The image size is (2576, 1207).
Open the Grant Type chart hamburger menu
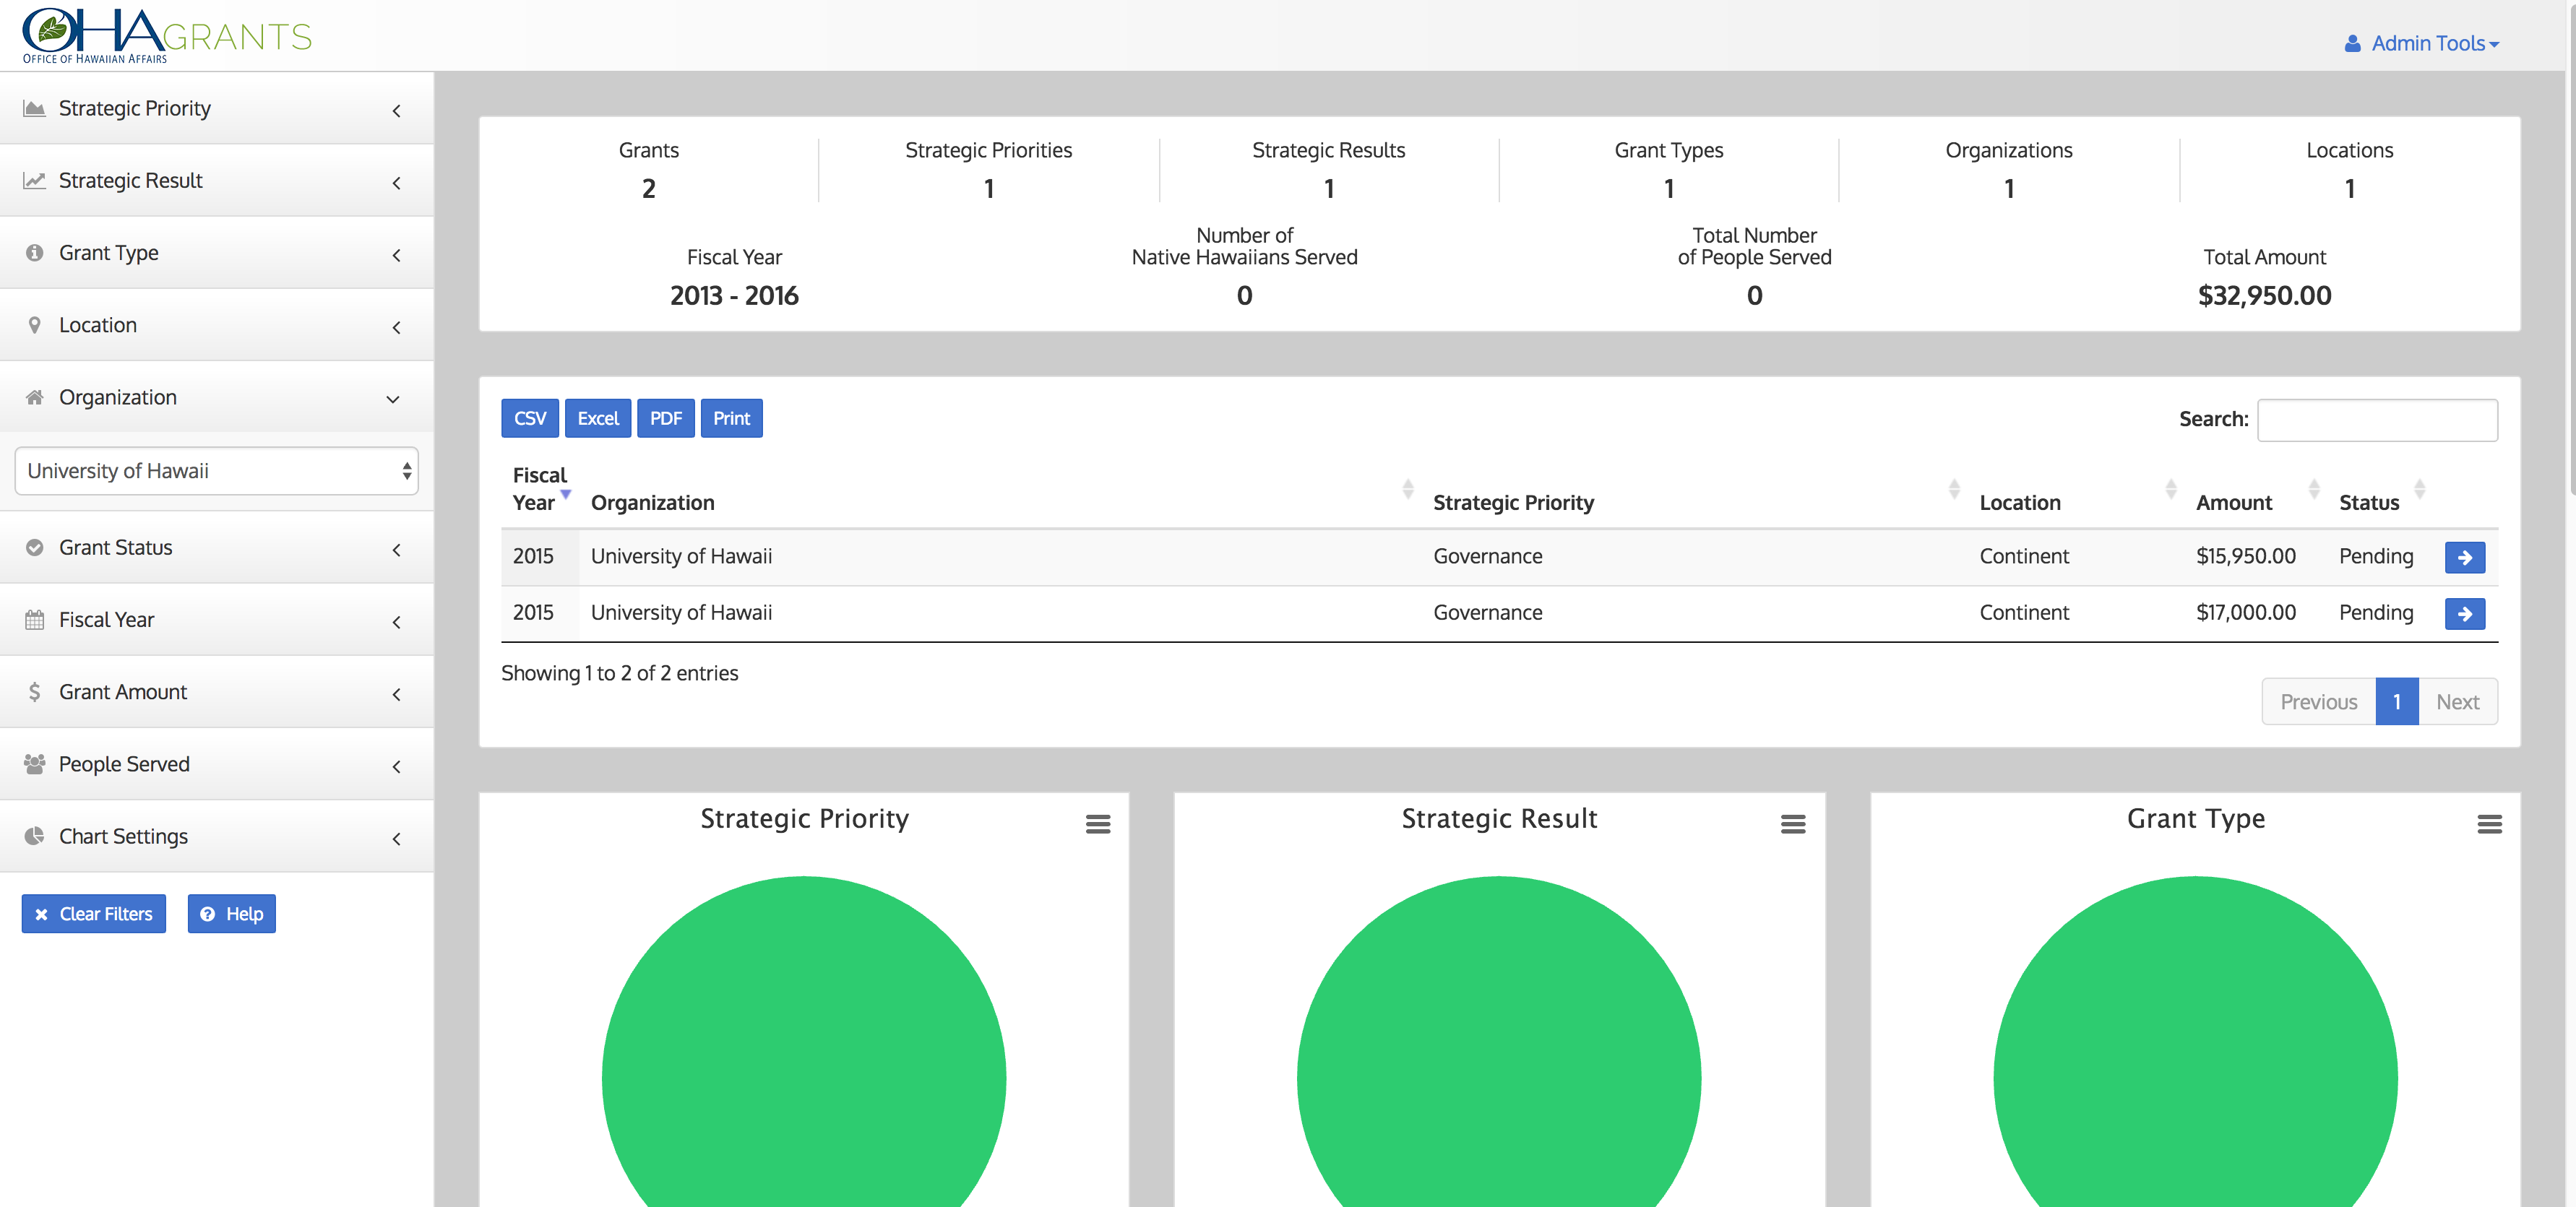[2489, 824]
